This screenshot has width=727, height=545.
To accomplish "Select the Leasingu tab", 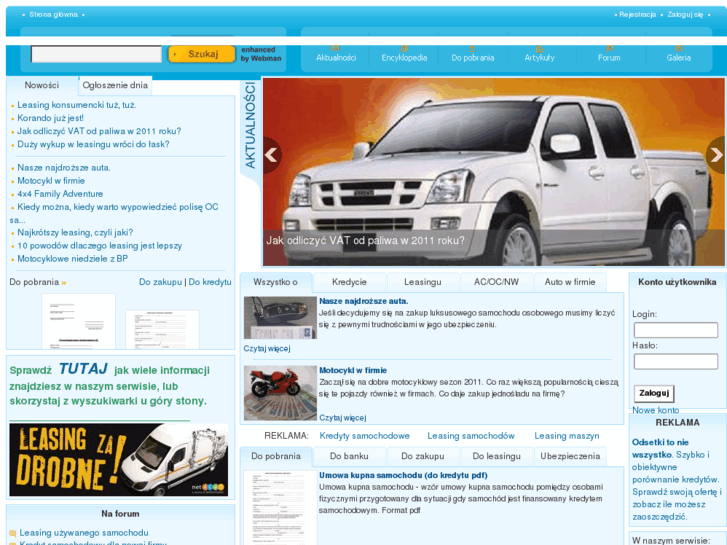I will tap(422, 282).
